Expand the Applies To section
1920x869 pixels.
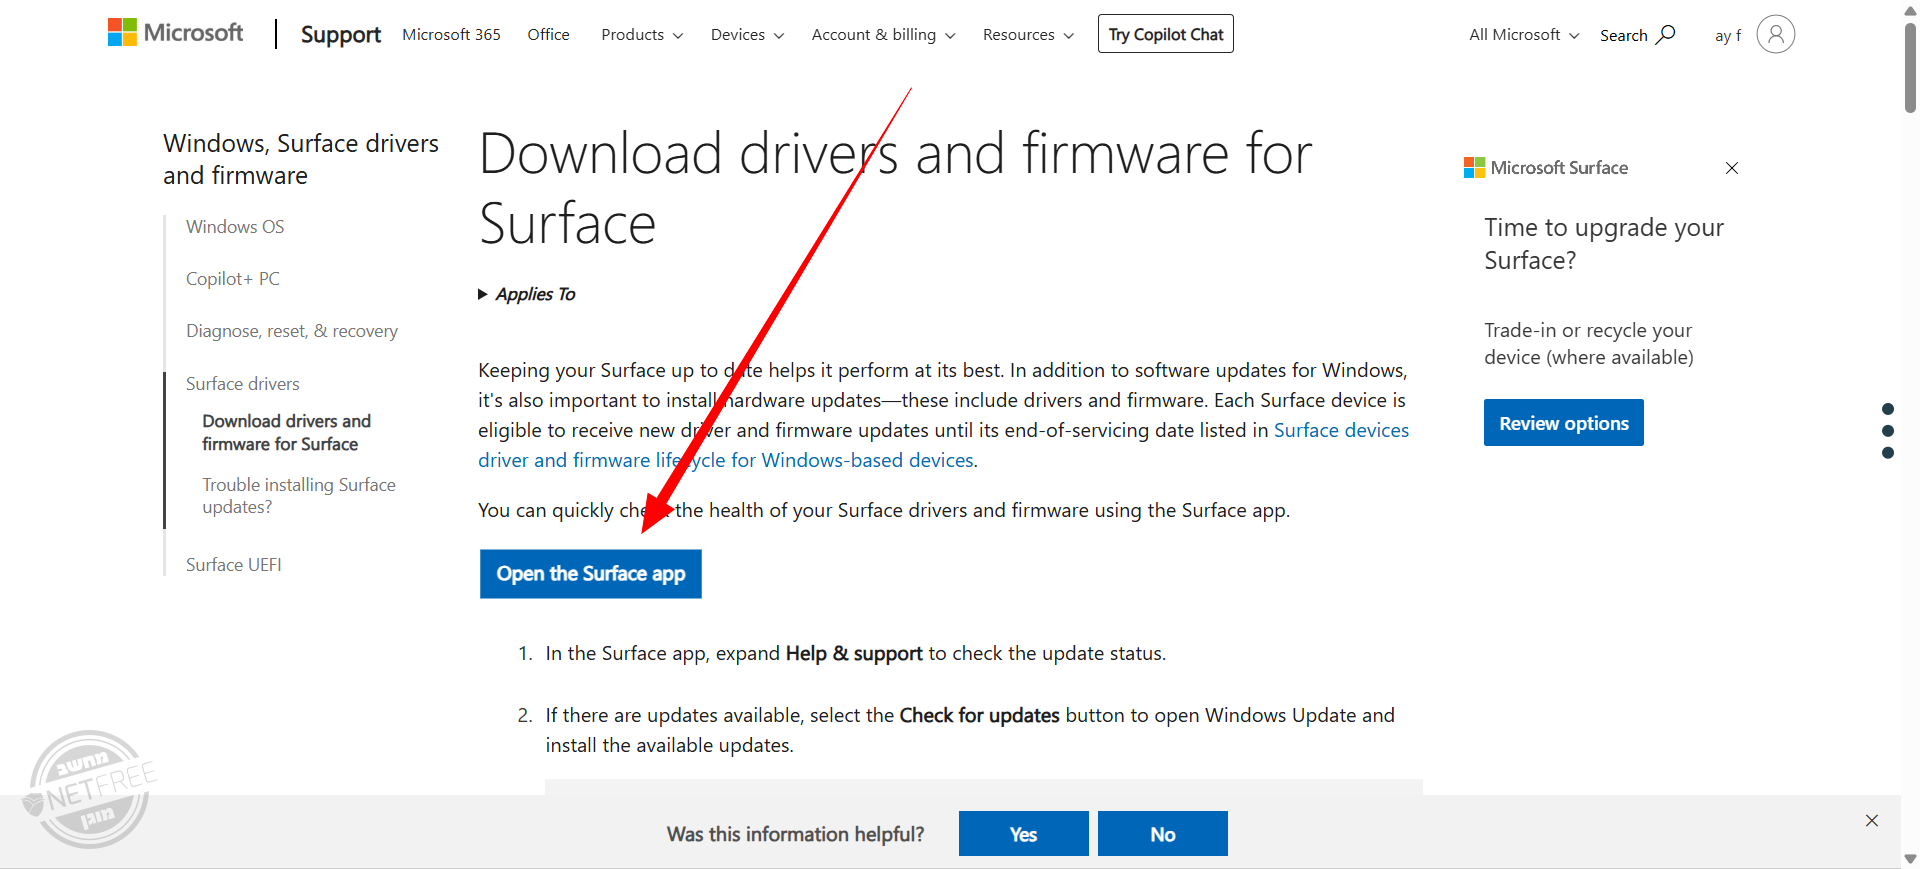coord(527,294)
